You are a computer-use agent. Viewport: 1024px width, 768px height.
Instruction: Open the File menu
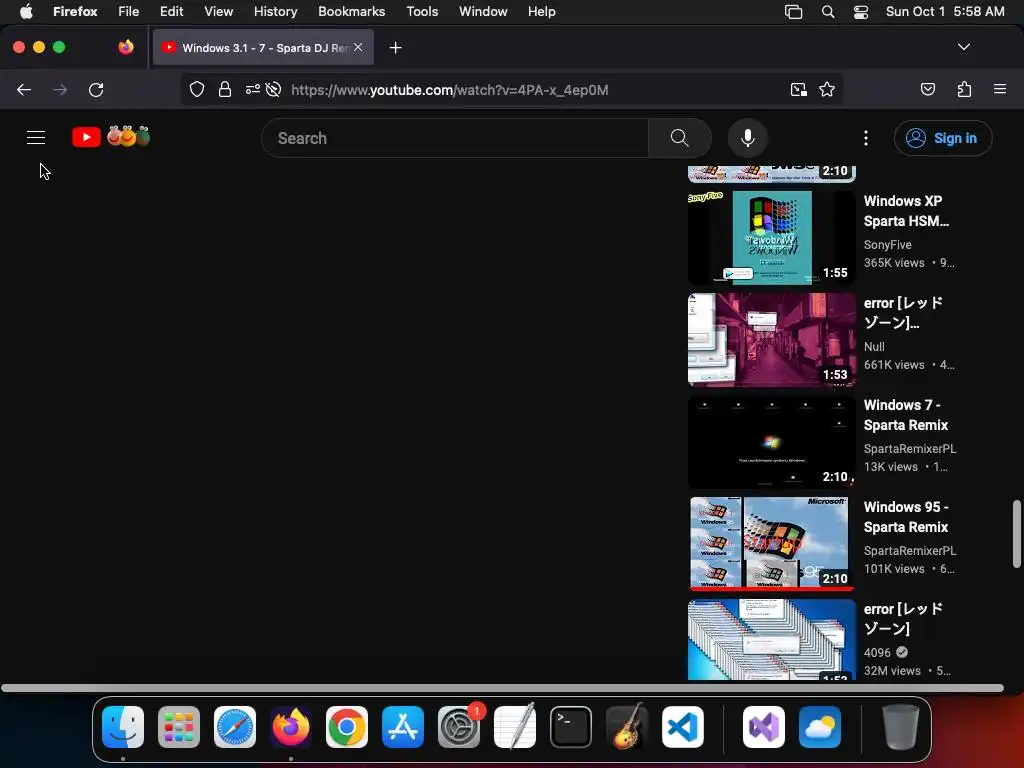point(128,11)
